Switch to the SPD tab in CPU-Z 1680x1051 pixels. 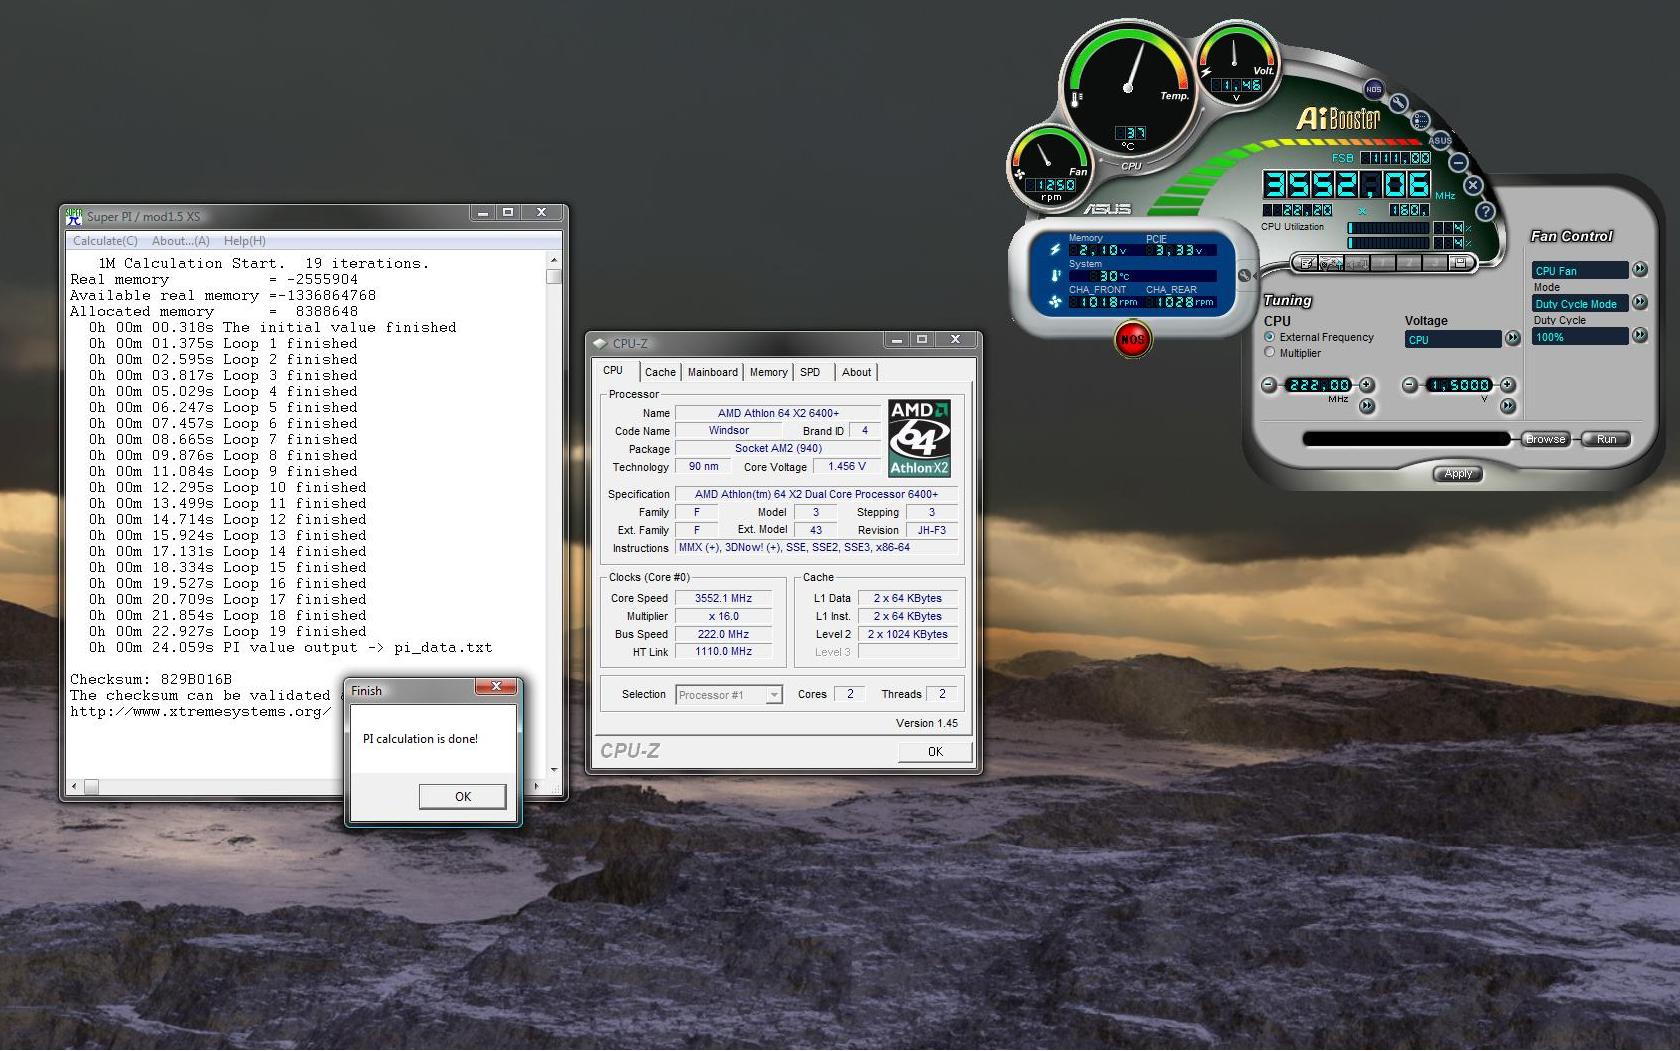click(x=810, y=372)
